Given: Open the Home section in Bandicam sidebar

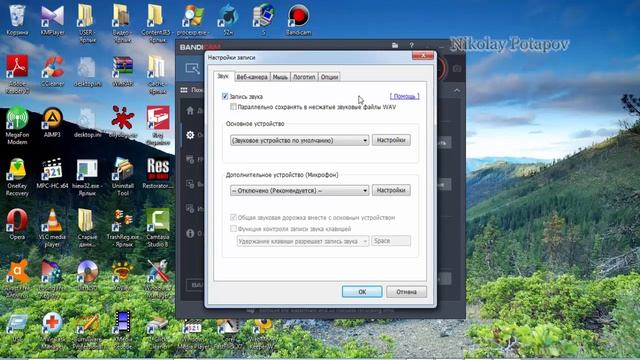Looking at the screenshot, I should (190, 111).
